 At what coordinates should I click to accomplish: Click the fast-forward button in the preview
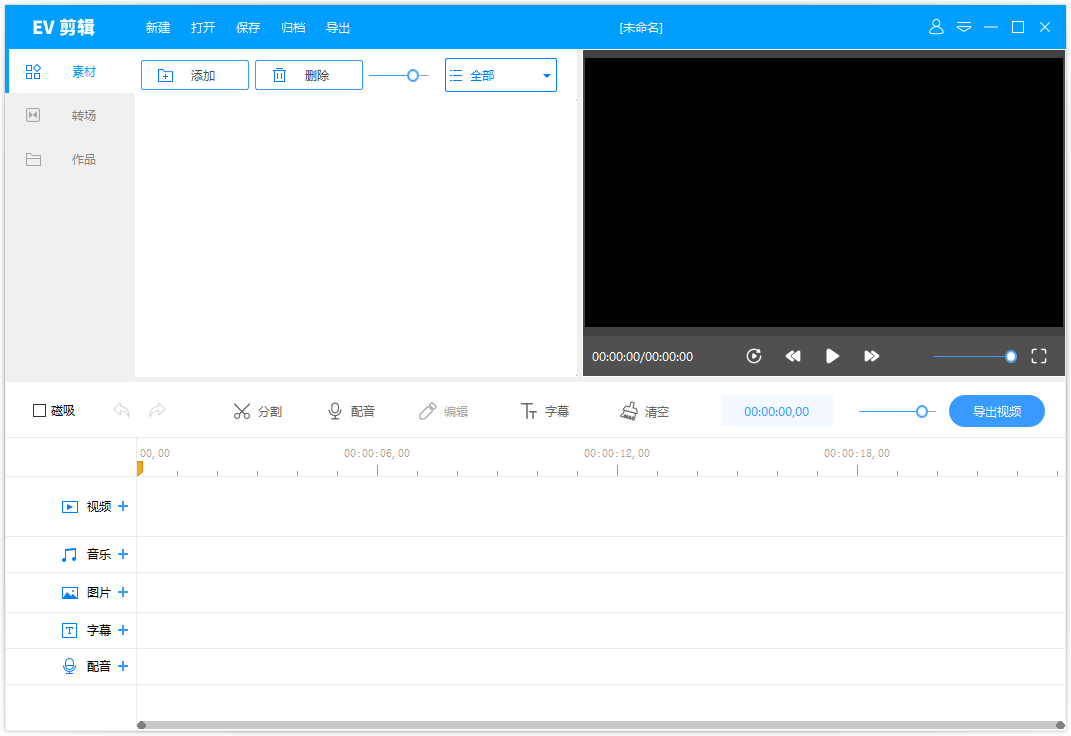871,356
